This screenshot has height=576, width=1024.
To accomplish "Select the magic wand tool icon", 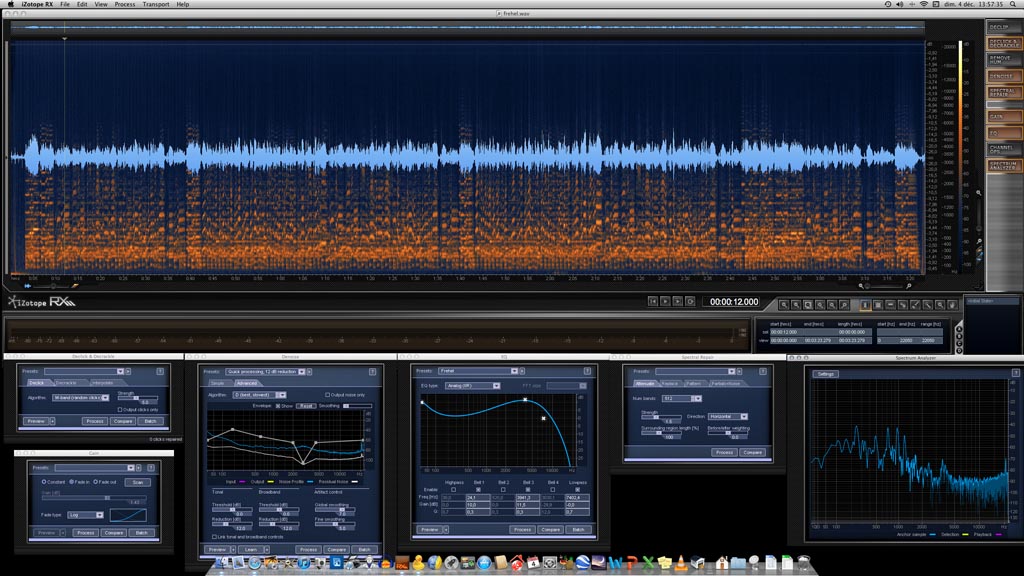I will (x=927, y=304).
